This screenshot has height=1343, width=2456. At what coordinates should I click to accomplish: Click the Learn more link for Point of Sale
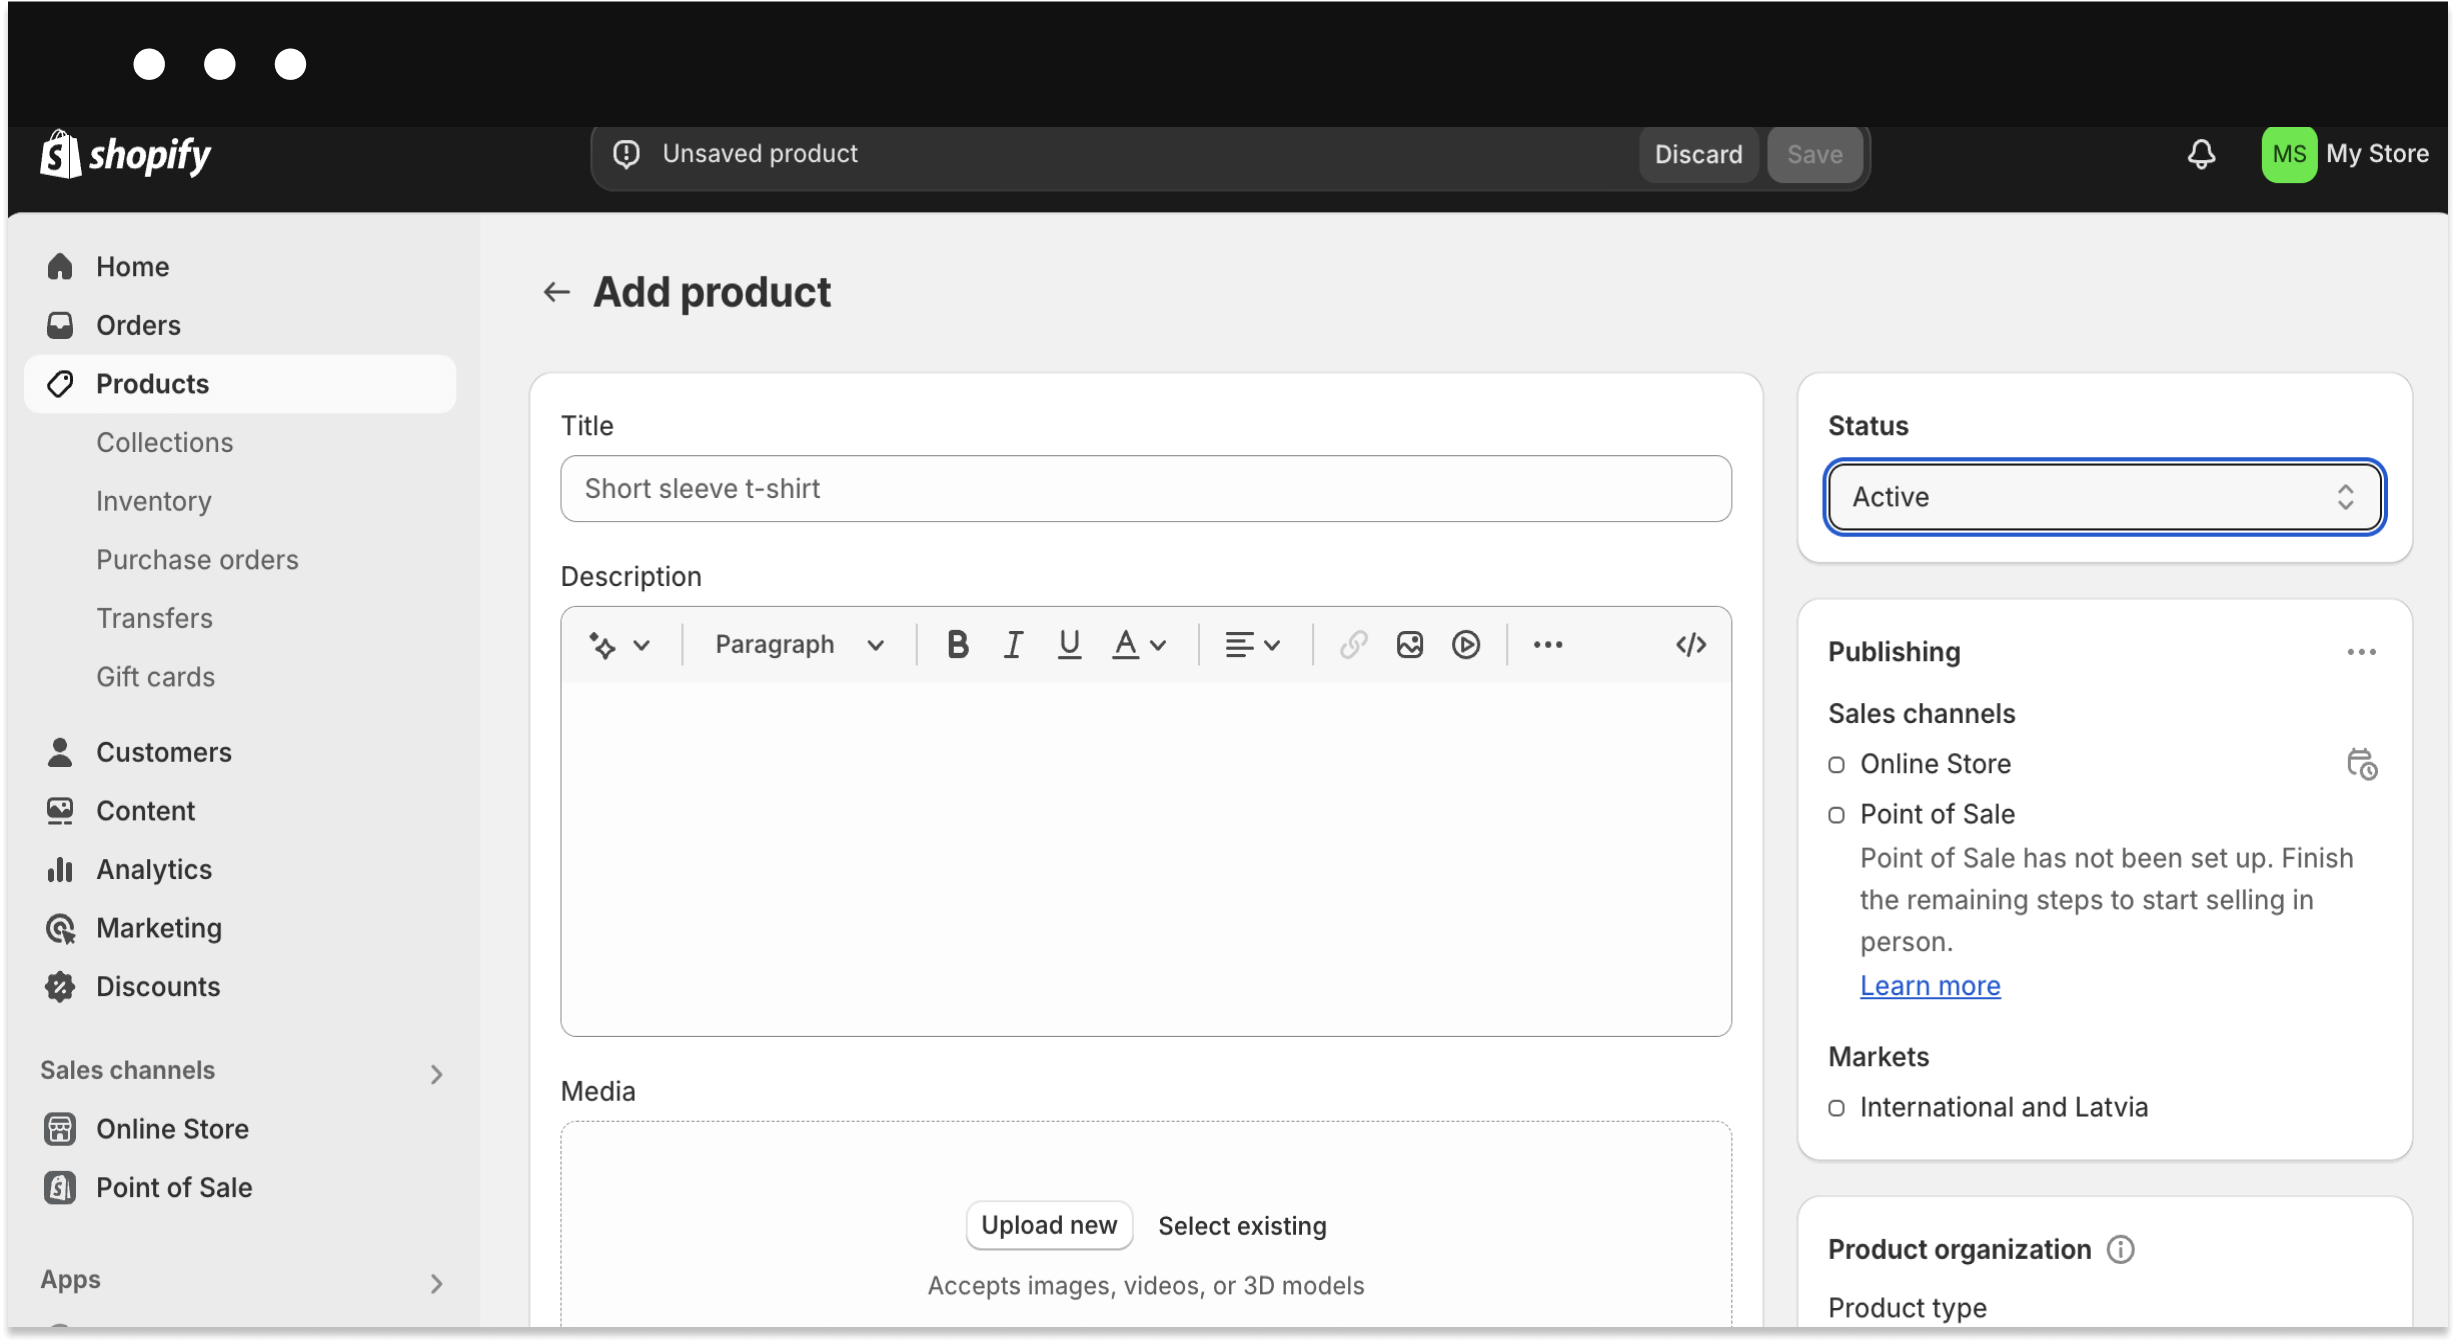tap(1930, 986)
